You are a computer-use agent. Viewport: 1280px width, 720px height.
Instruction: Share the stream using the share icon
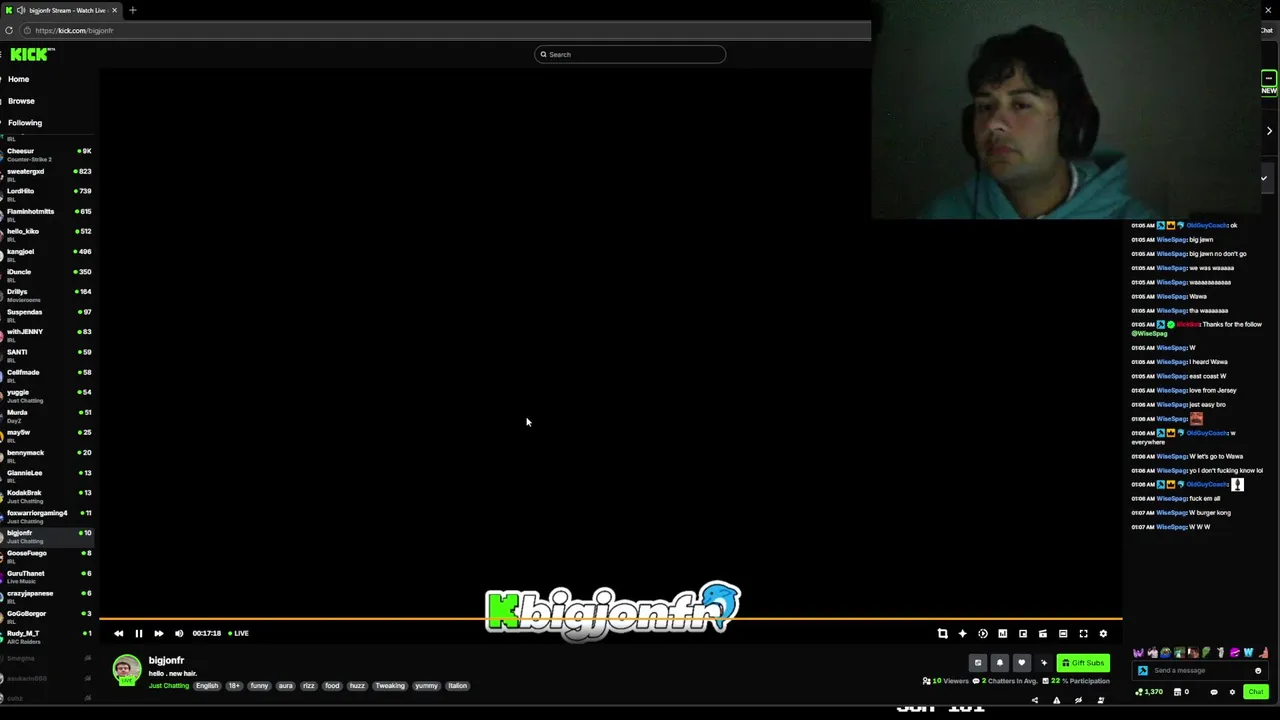pos(1035,700)
